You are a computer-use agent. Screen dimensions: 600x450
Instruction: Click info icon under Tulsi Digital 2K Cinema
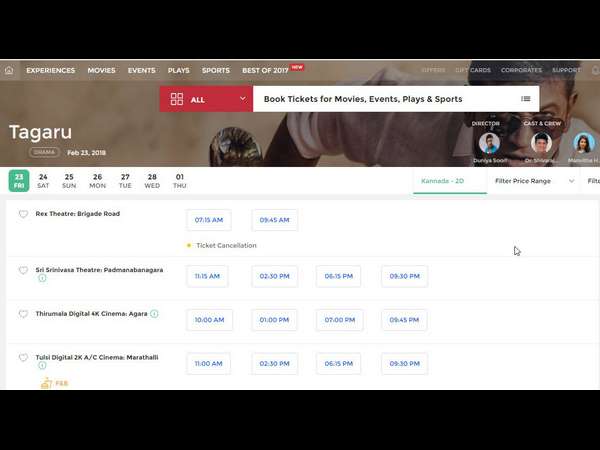[x=42, y=366]
